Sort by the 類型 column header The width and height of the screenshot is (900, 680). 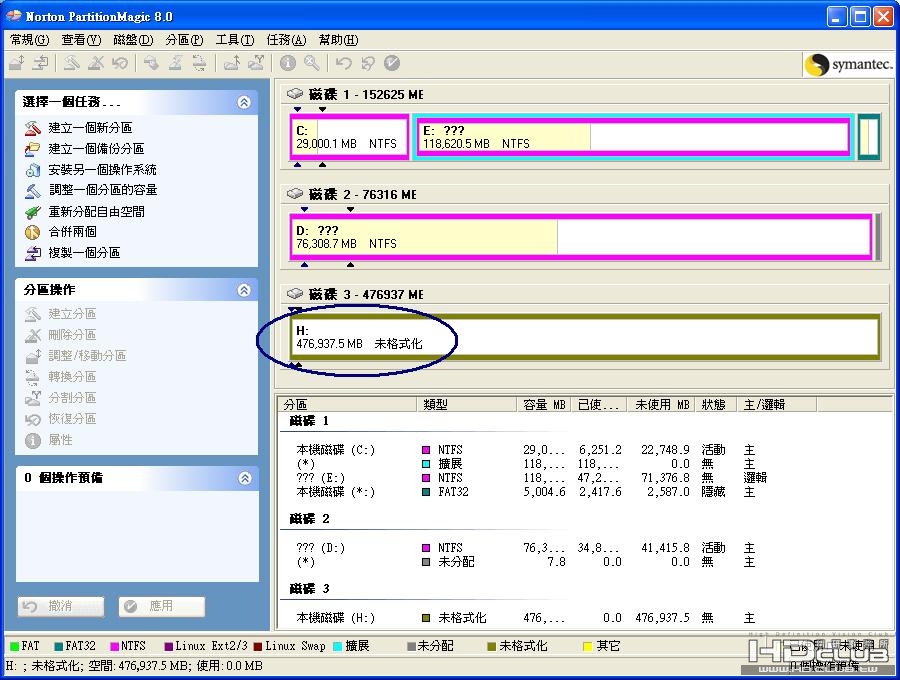tap(467, 405)
